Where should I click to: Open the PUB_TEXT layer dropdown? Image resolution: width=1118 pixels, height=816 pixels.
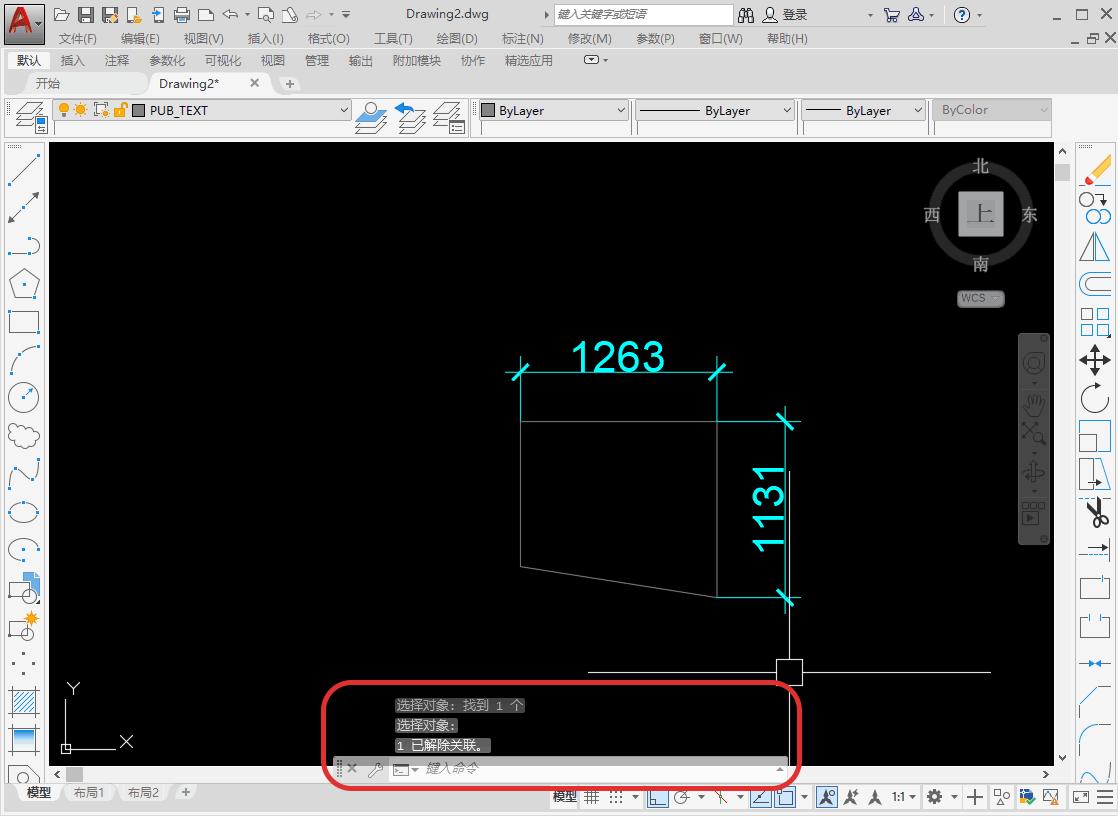click(x=343, y=111)
